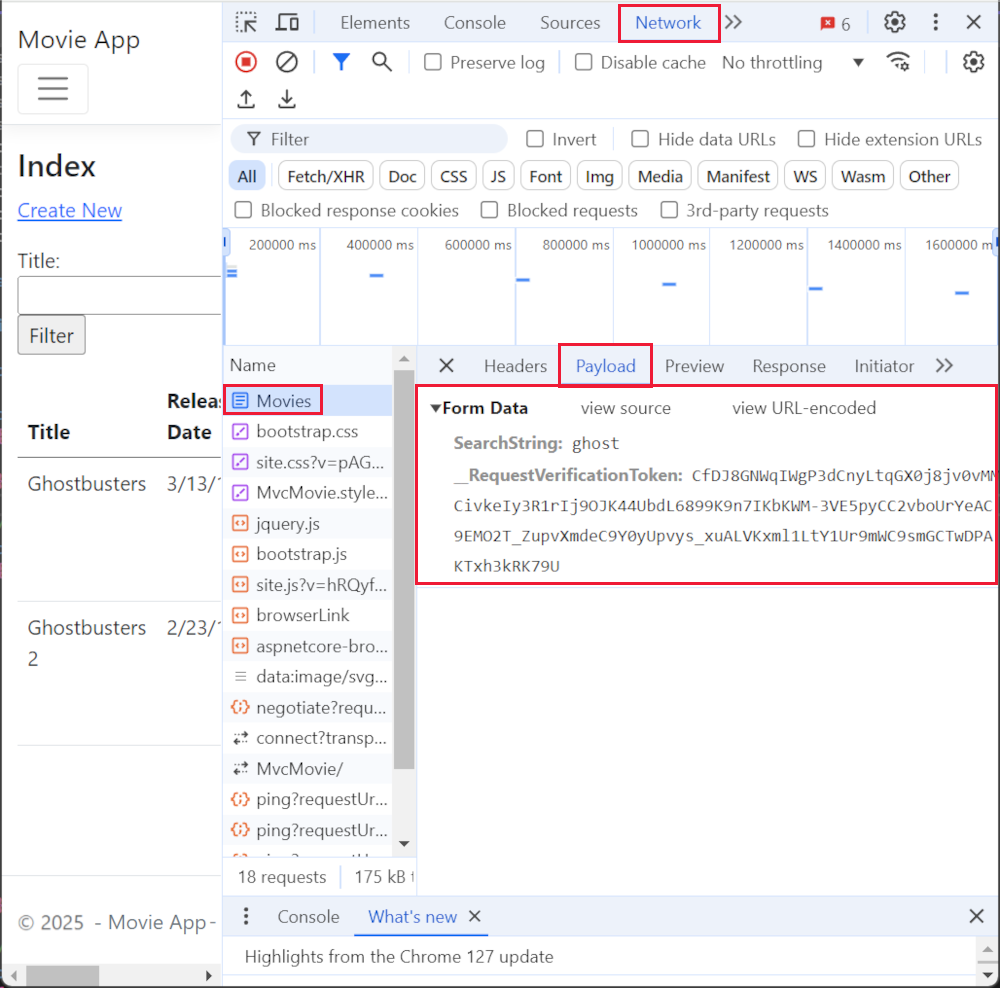Image resolution: width=1000 pixels, height=988 pixels.
Task: Open Network panel settings gear
Action: [973, 62]
